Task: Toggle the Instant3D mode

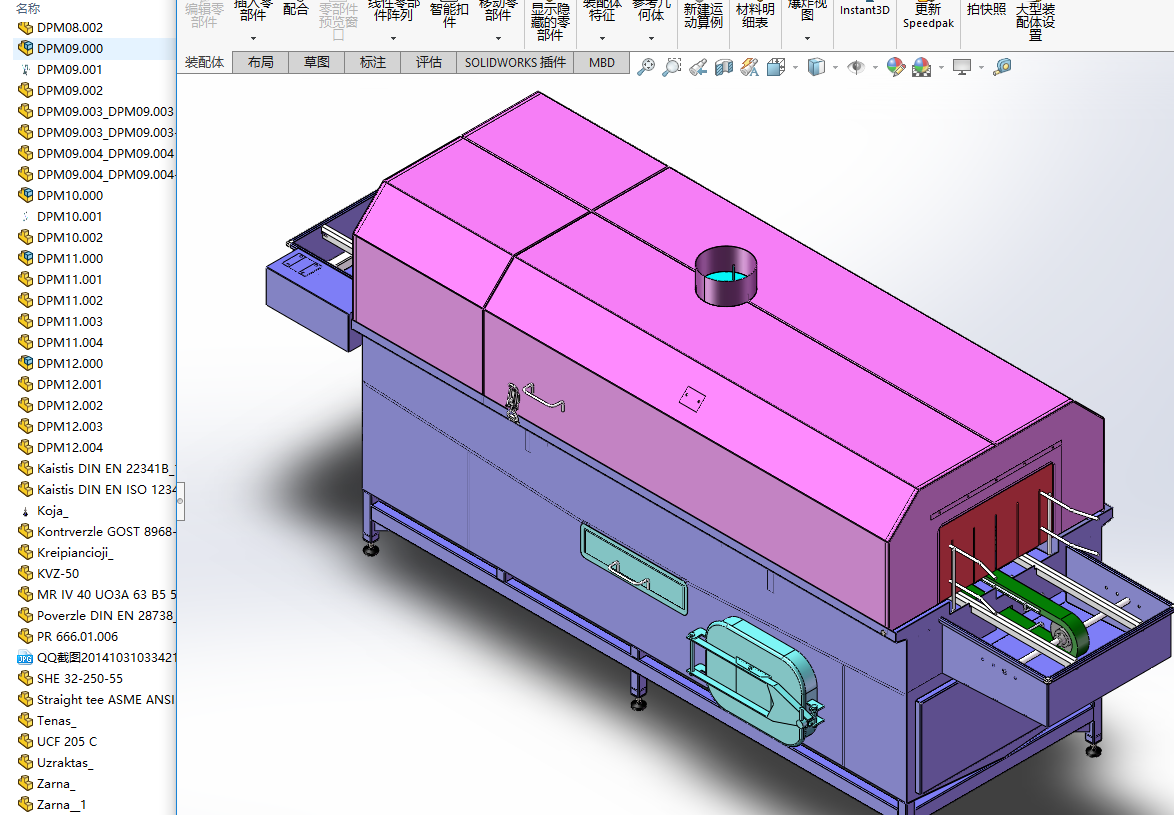Action: [864, 10]
